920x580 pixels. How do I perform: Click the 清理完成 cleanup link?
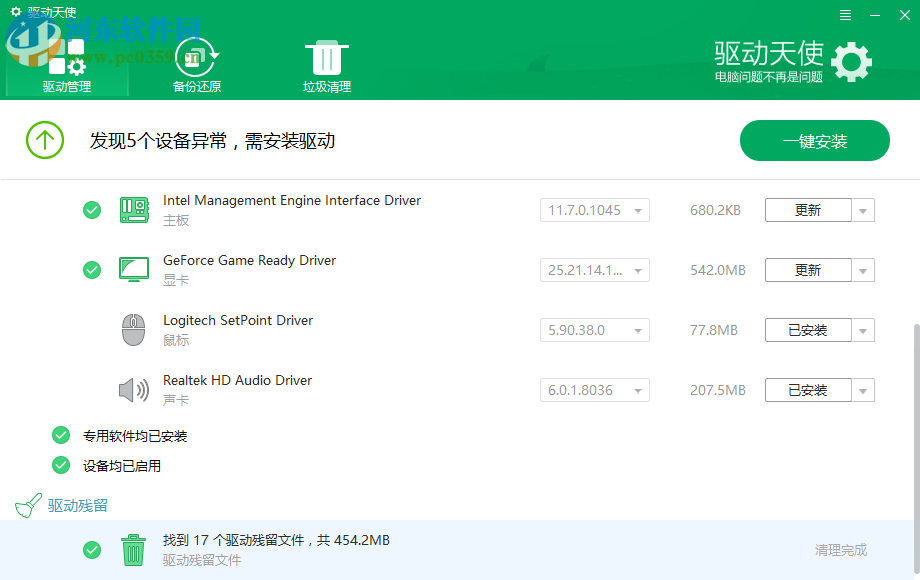[x=843, y=550]
